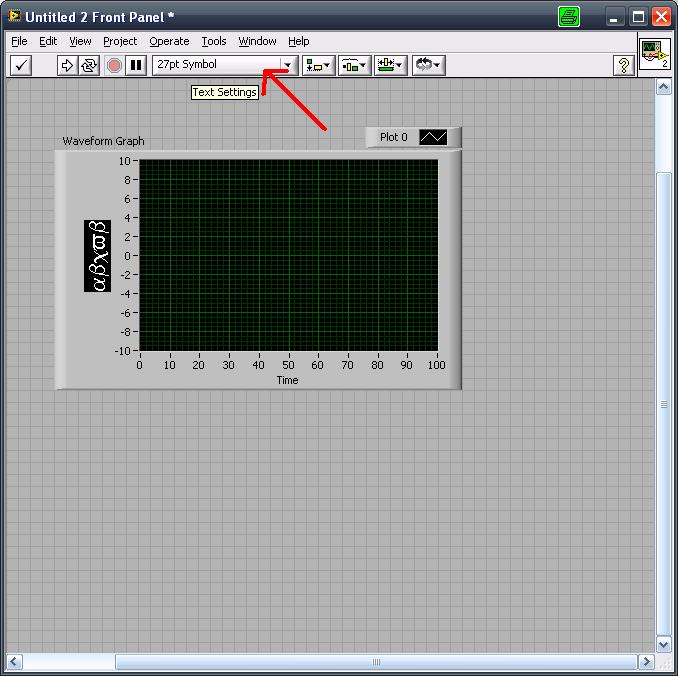This screenshot has width=678, height=676.
Task: Click the vertical scrollbar up arrow
Action: [664, 87]
